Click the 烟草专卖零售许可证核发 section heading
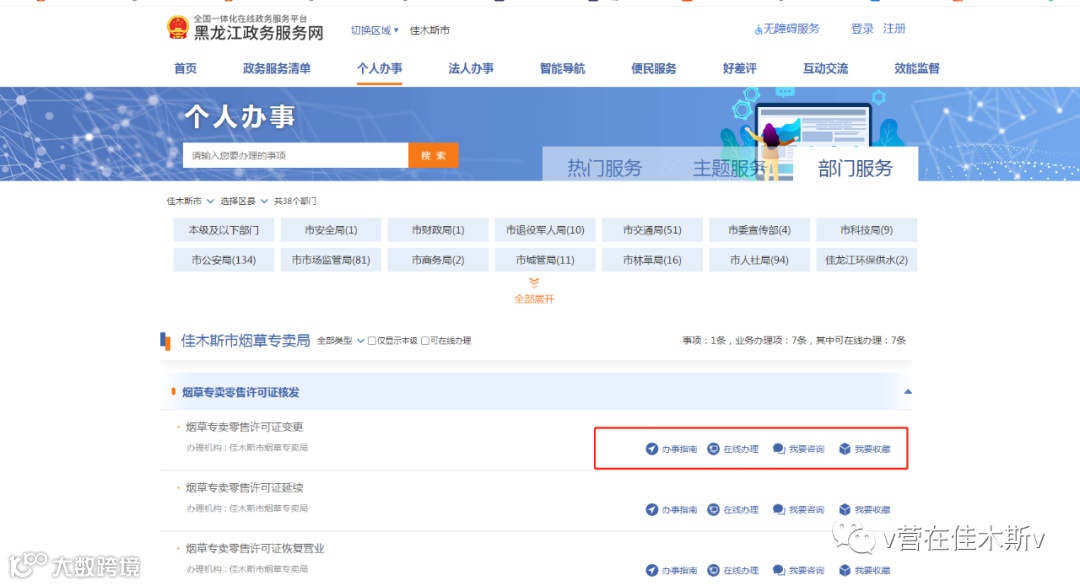The image size is (1080, 586). pyautogui.click(x=240, y=392)
